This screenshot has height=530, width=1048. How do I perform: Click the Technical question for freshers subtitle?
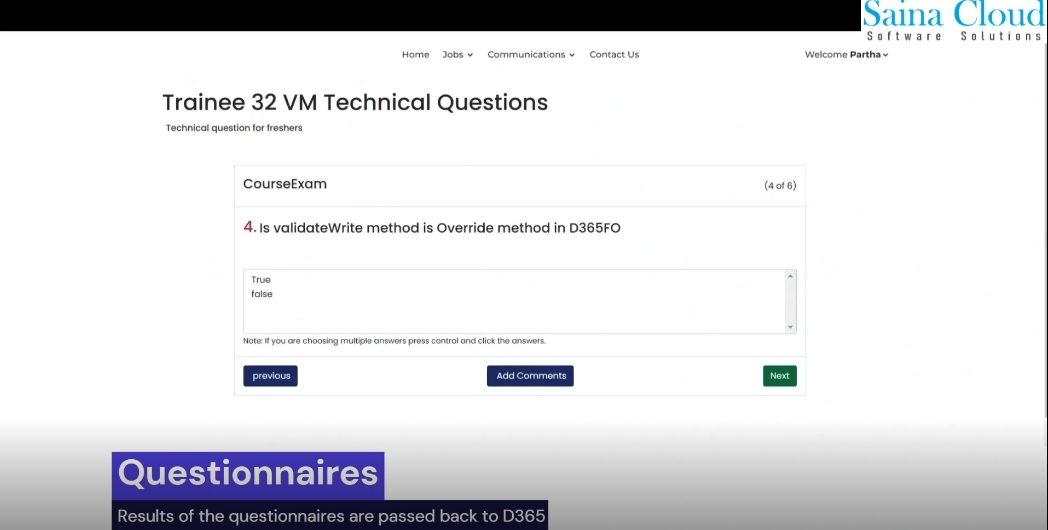(x=234, y=128)
